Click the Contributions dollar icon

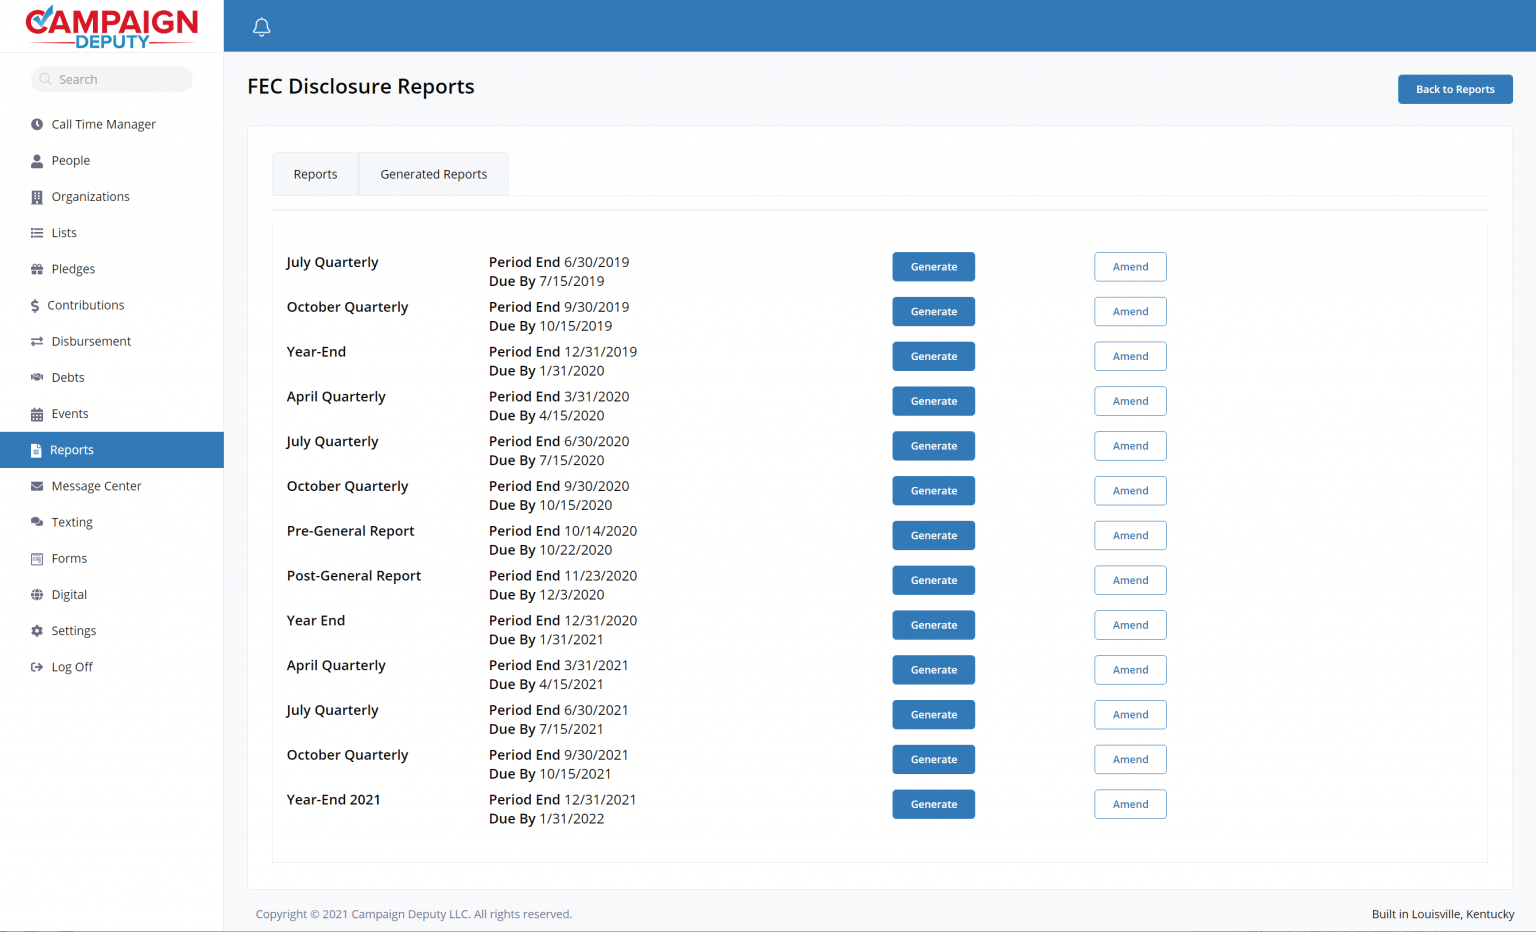point(35,306)
